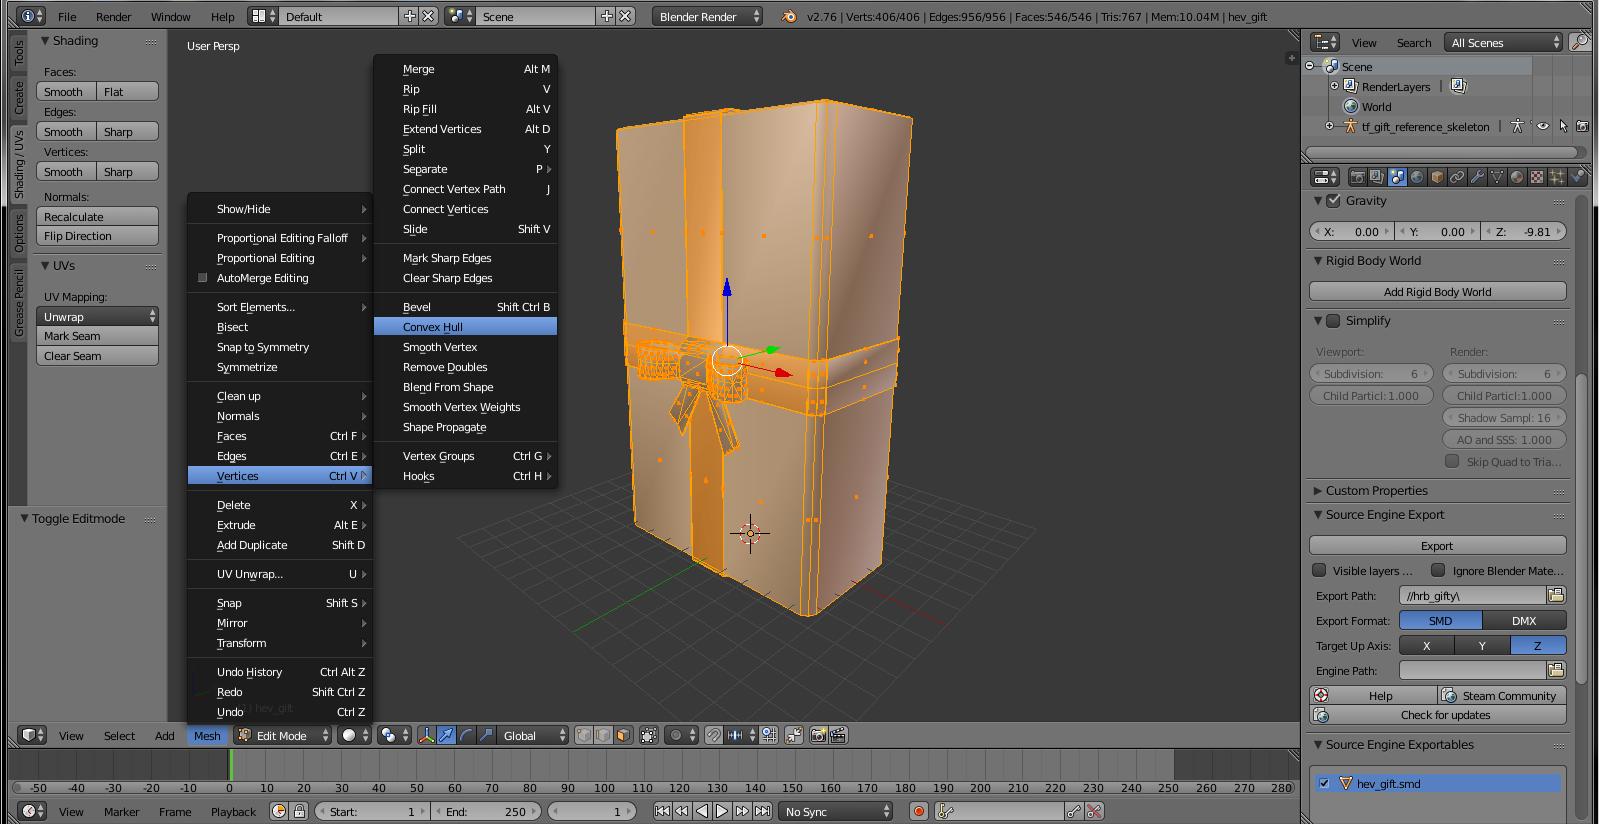Select Remove Doubles menu entry
The image size is (1599, 824).
pyautogui.click(x=445, y=367)
